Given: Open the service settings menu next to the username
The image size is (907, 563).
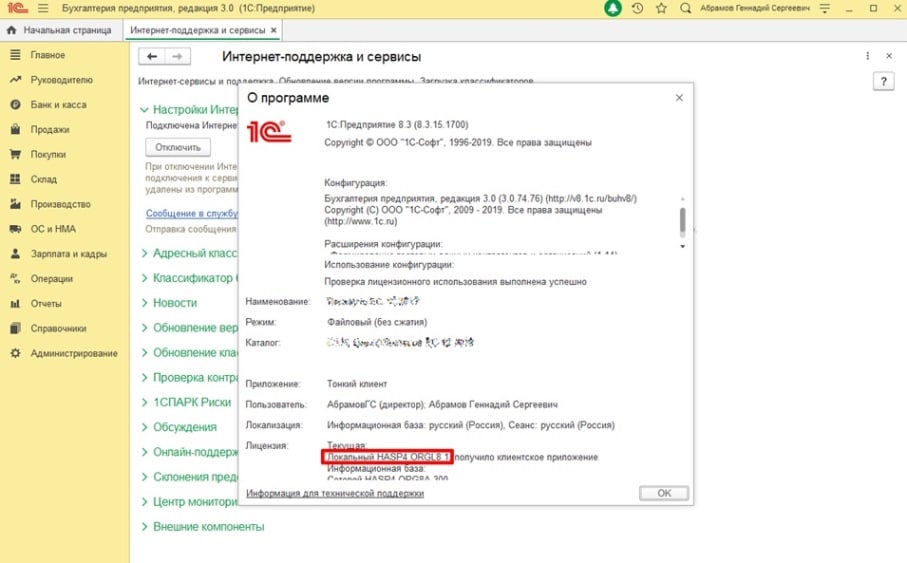Looking at the screenshot, I should (x=825, y=8).
